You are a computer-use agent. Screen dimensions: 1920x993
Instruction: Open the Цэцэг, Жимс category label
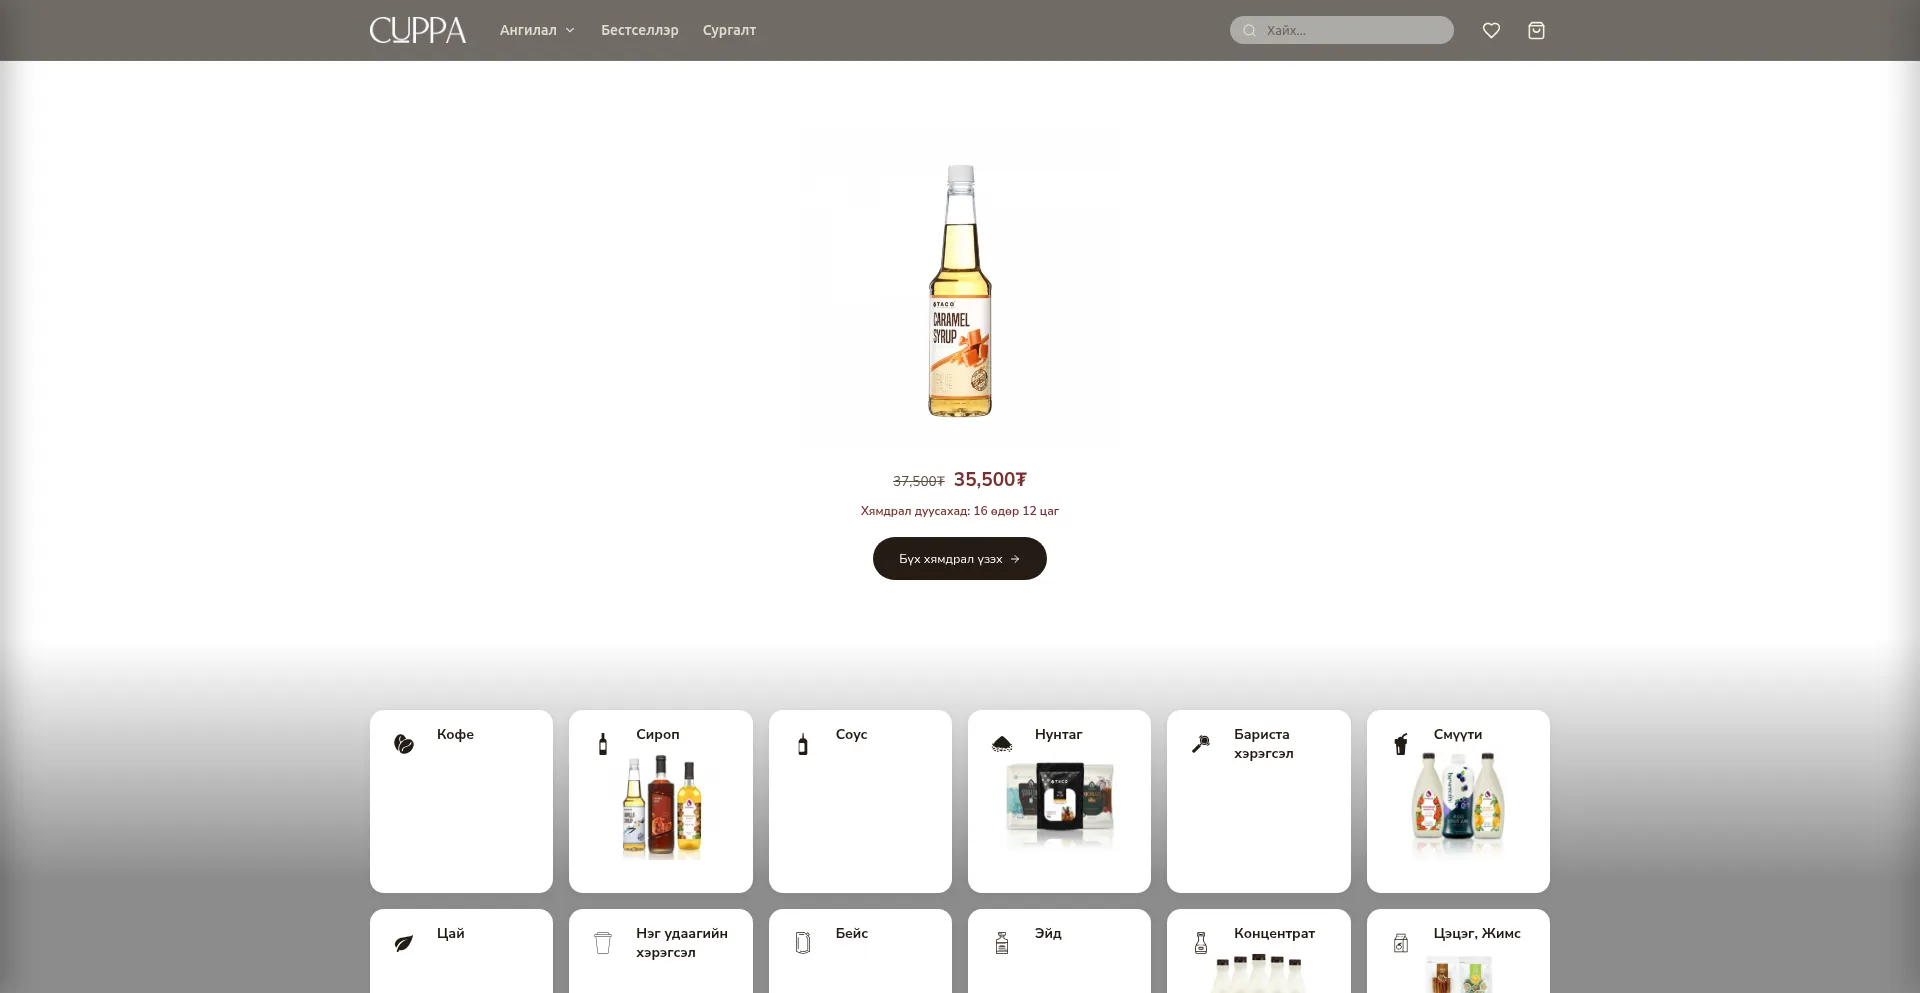(x=1477, y=933)
